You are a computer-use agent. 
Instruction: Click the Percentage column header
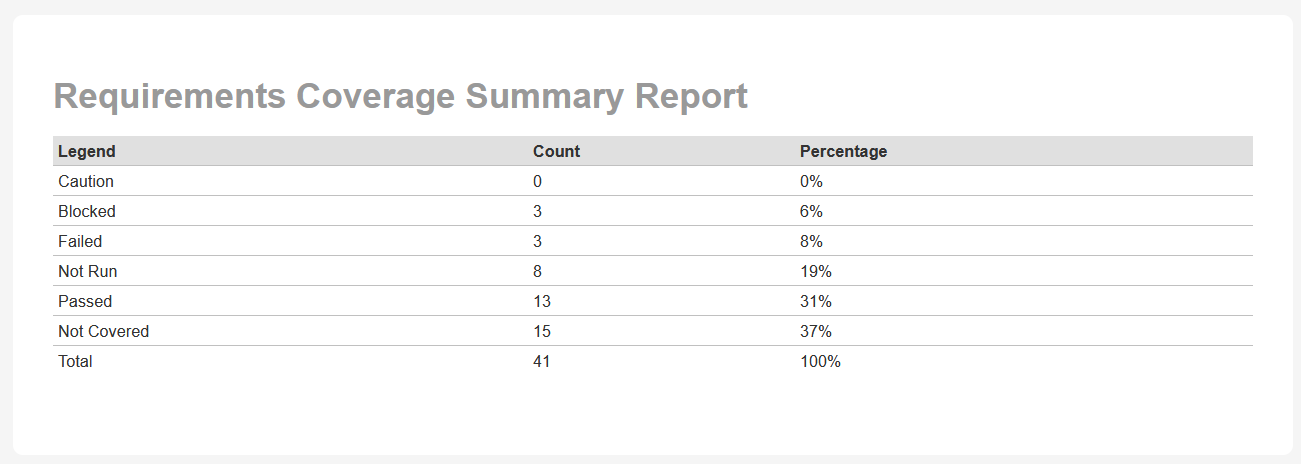coord(843,152)
